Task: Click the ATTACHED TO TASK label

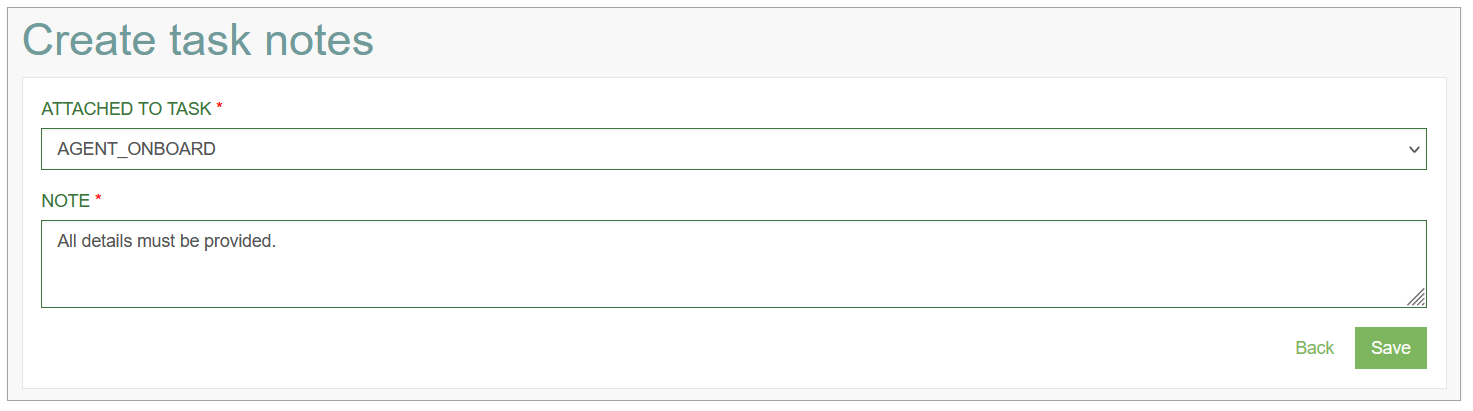Action: coord(126,109)
